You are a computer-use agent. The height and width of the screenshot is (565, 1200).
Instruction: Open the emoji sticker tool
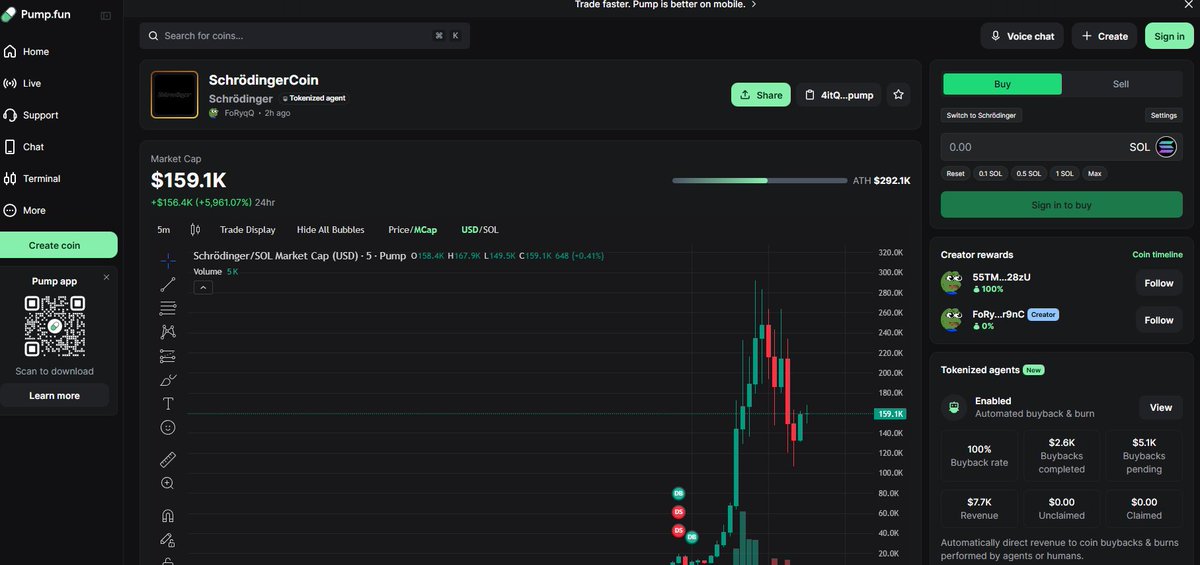pos(168,428)
